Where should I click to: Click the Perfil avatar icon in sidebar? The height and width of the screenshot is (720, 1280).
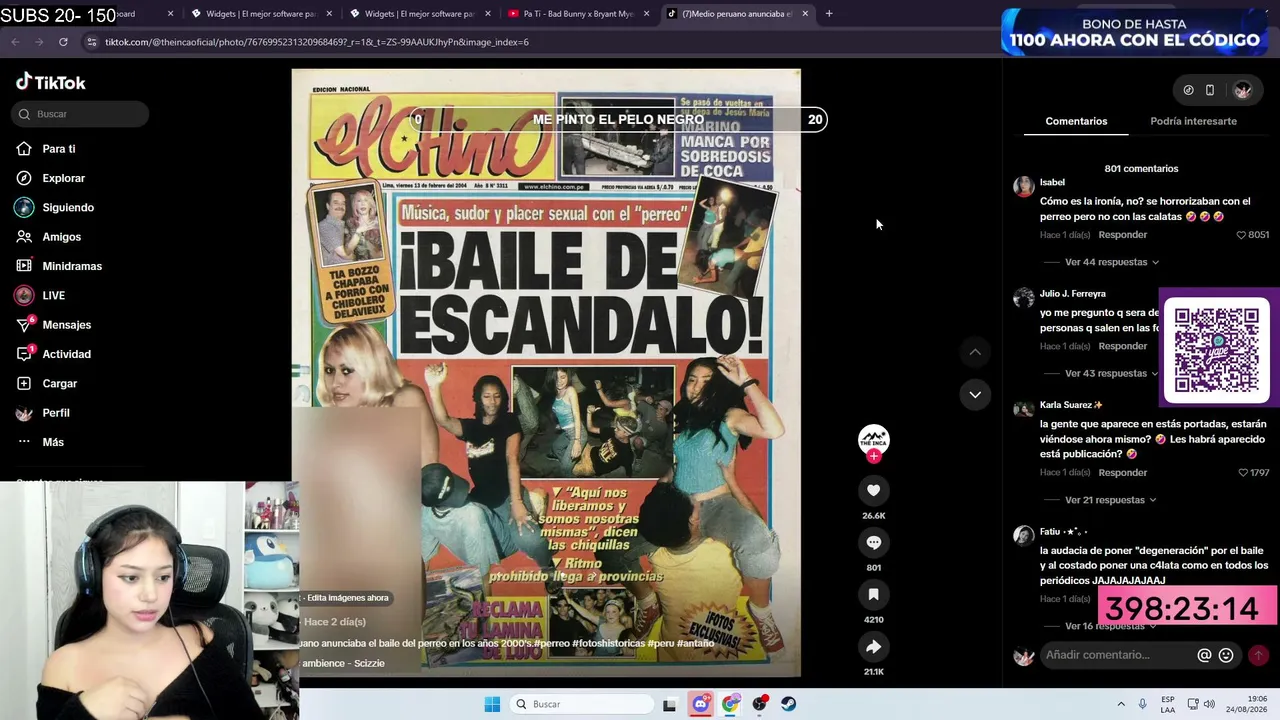click(x=24, y=413)
